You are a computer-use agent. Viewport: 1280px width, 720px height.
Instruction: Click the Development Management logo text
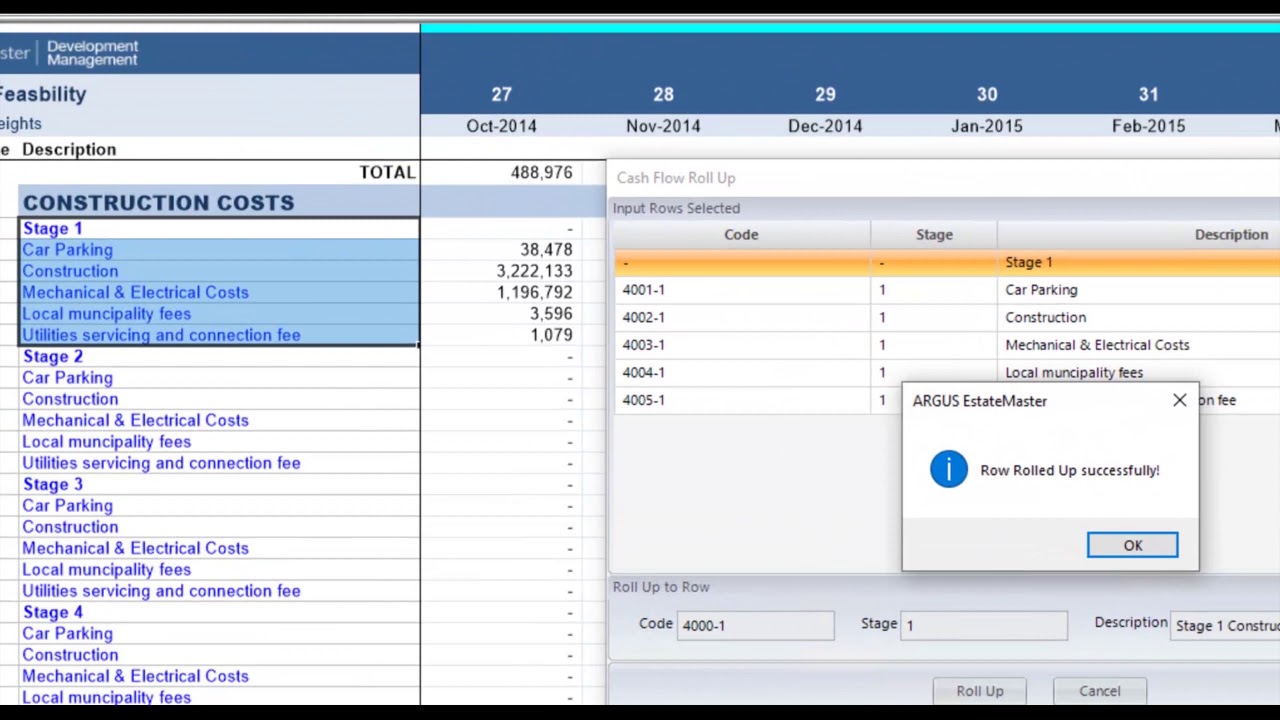[92, 53]
